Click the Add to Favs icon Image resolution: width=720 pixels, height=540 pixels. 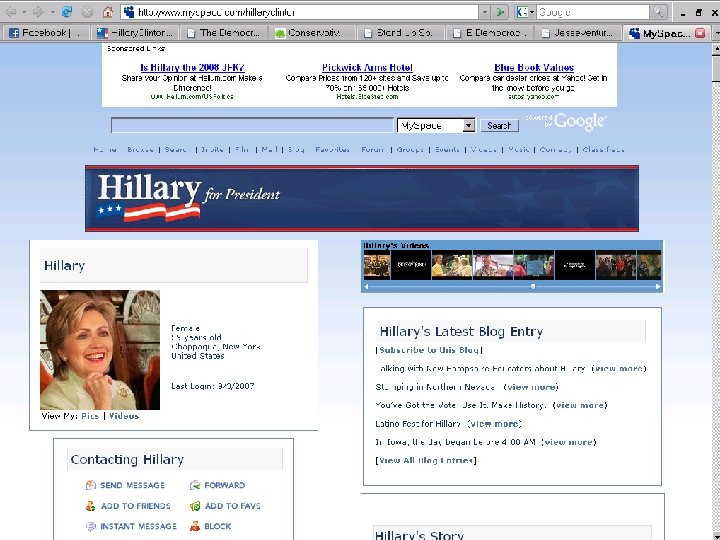(x=195, y=506)
